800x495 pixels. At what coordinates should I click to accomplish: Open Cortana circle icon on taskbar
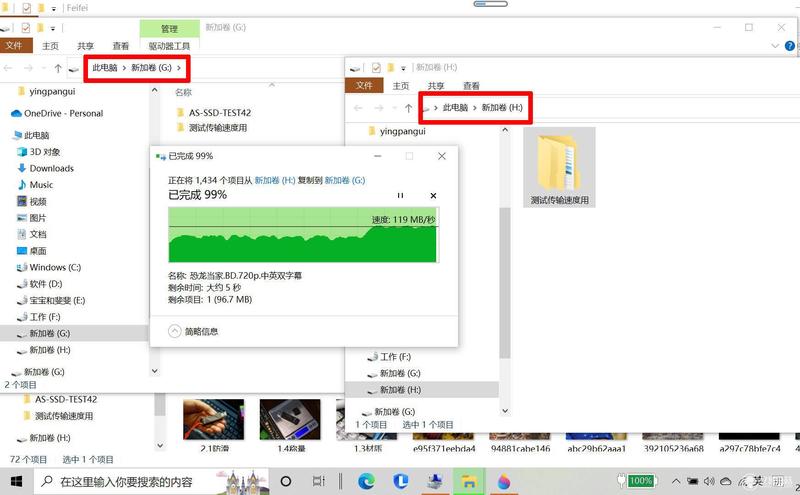[x=286, y=481]
